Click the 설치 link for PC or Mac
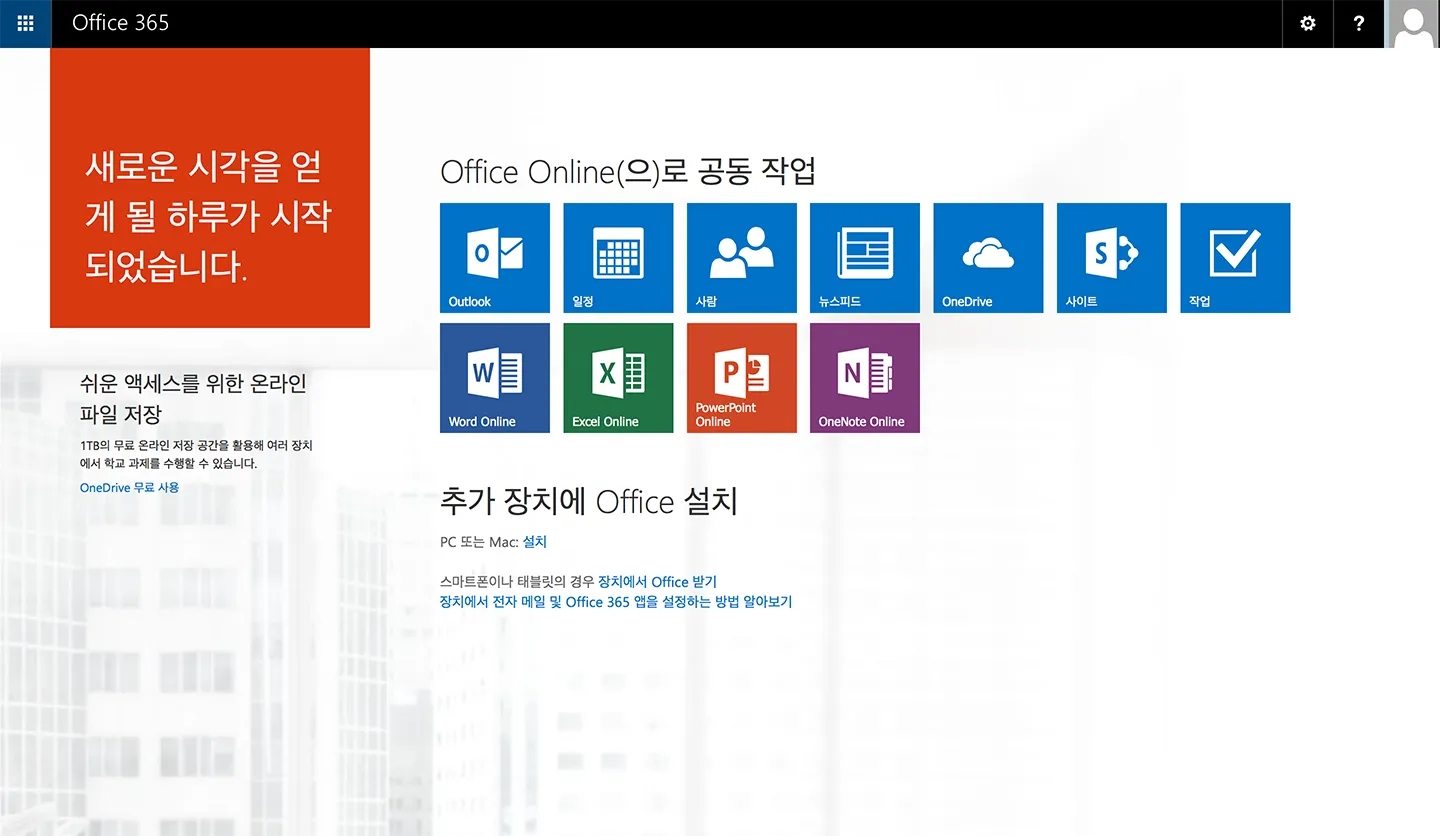Viewport: 1440px width, 836px height. [535, 542]
